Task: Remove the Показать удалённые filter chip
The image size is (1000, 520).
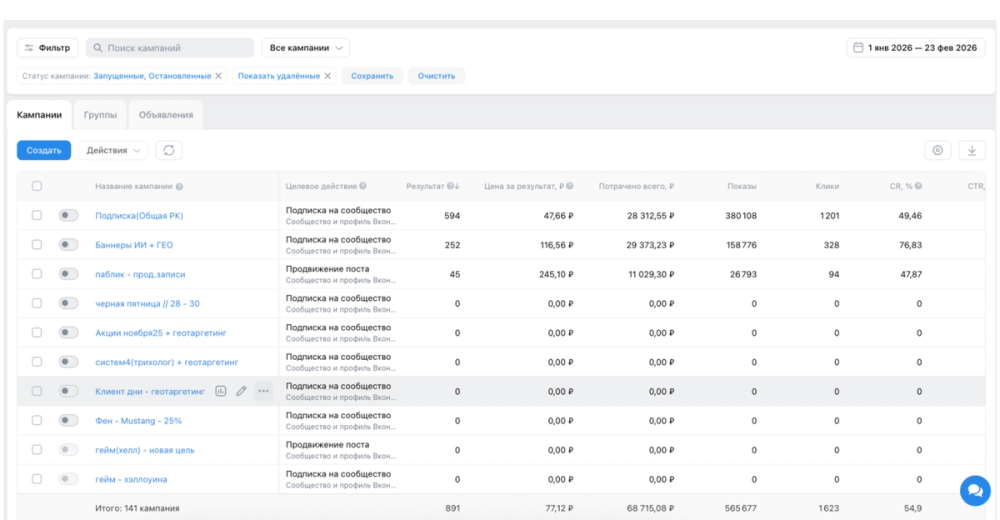Action: 328,76
